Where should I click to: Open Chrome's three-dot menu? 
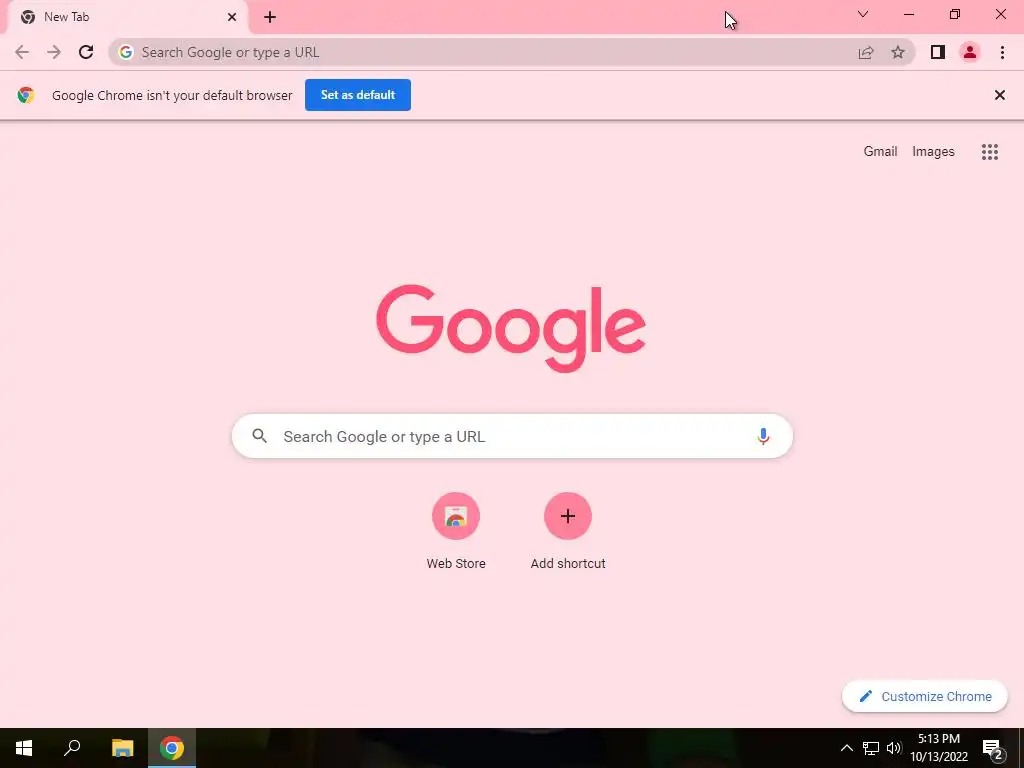(1002, 52)
